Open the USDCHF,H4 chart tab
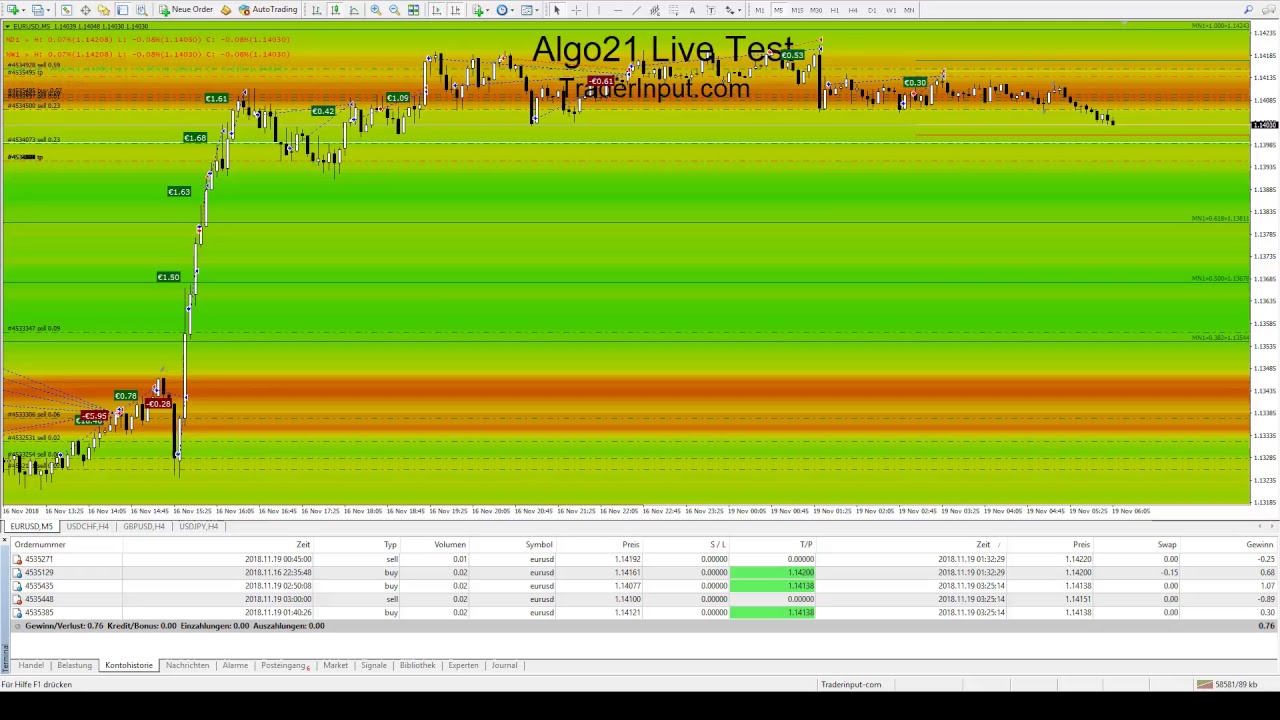 click(x=87, y=526)
